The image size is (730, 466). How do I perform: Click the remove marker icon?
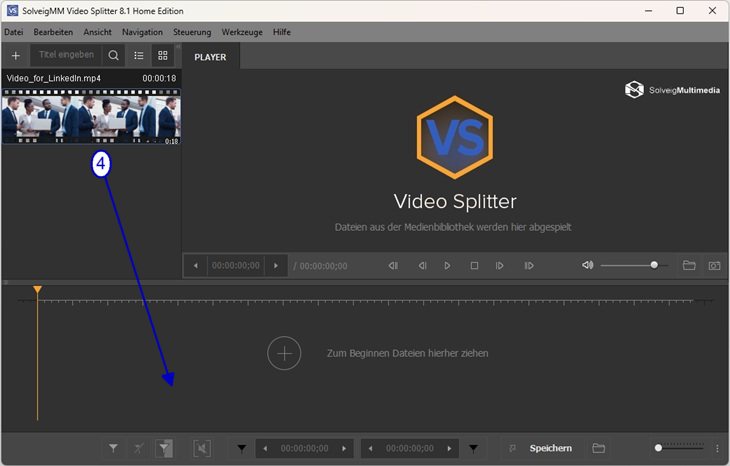pos(138,448)
